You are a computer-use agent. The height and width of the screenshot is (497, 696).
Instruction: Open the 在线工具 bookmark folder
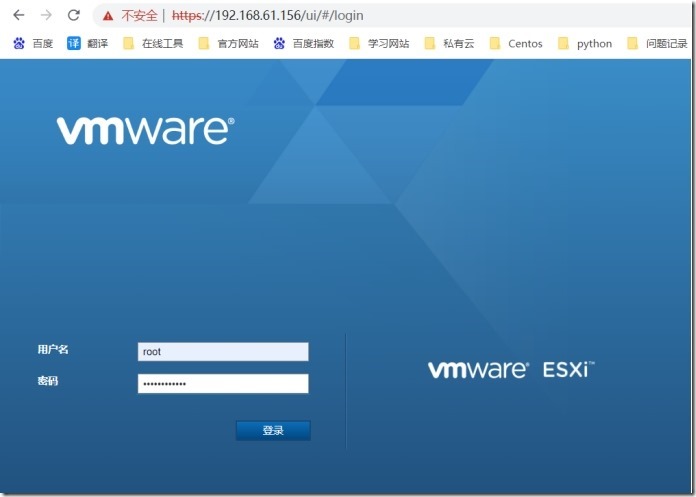[x=153, y=43]
